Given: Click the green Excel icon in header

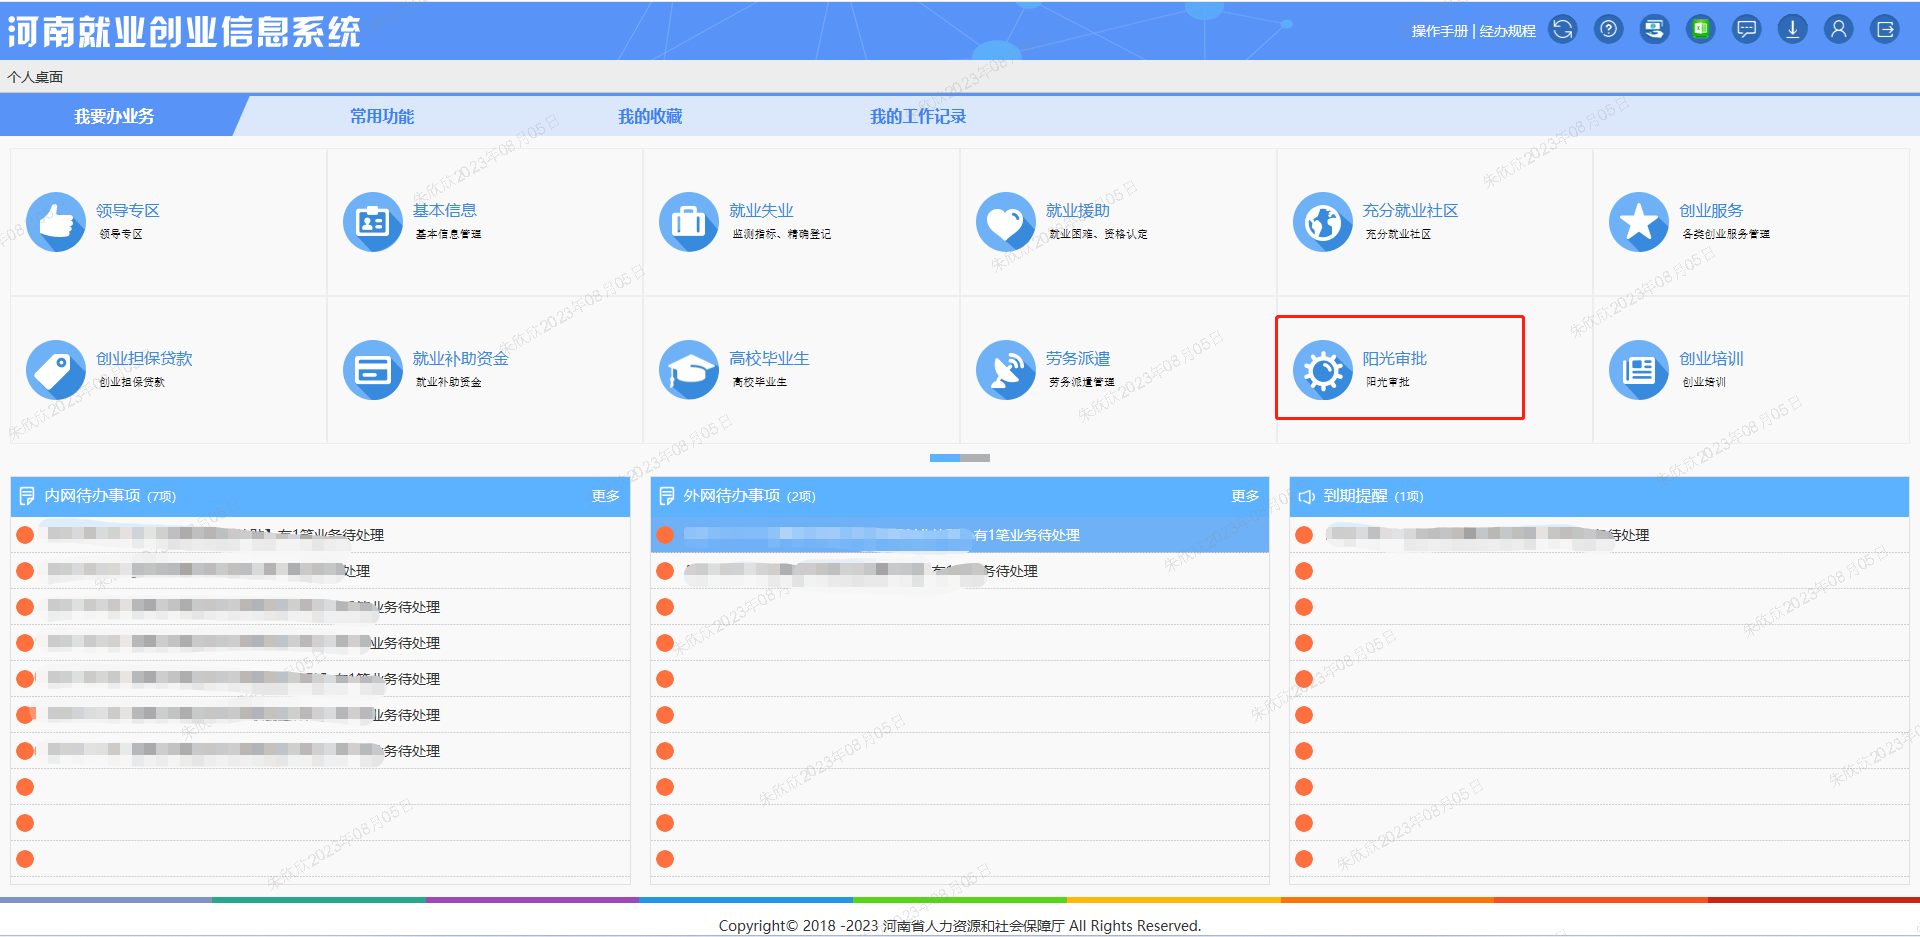Looking at the screenshot, I should tap(1700, 30).
